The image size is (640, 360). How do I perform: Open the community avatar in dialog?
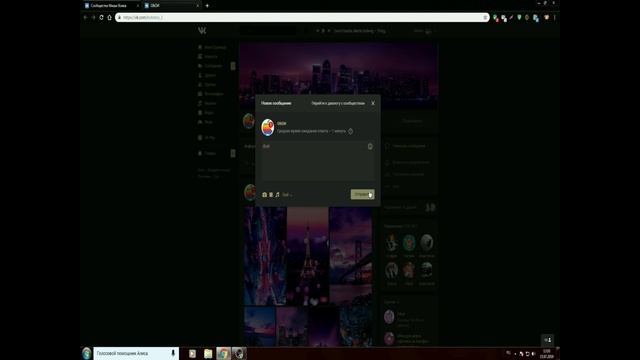268,127
